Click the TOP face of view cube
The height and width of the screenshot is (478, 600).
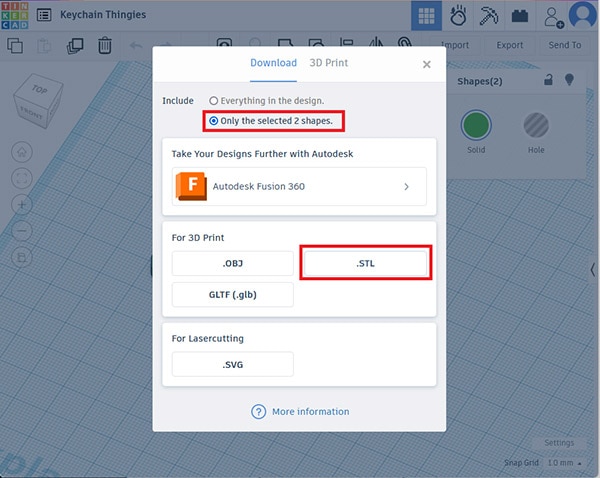[39, 90]
